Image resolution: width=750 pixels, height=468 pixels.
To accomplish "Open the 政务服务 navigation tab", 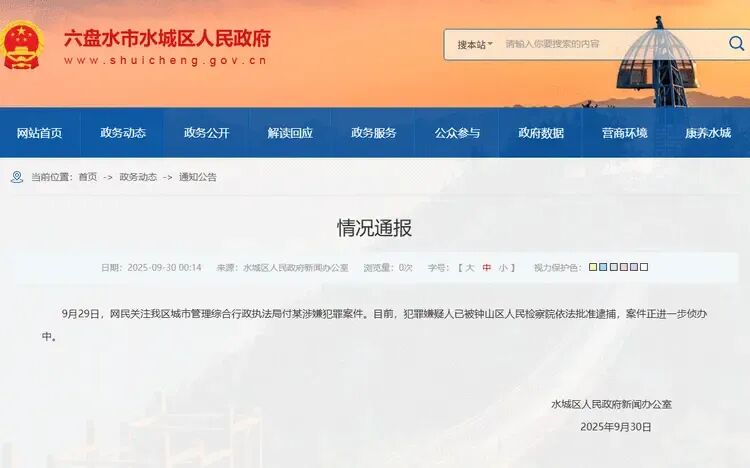I will click(374, 133).
